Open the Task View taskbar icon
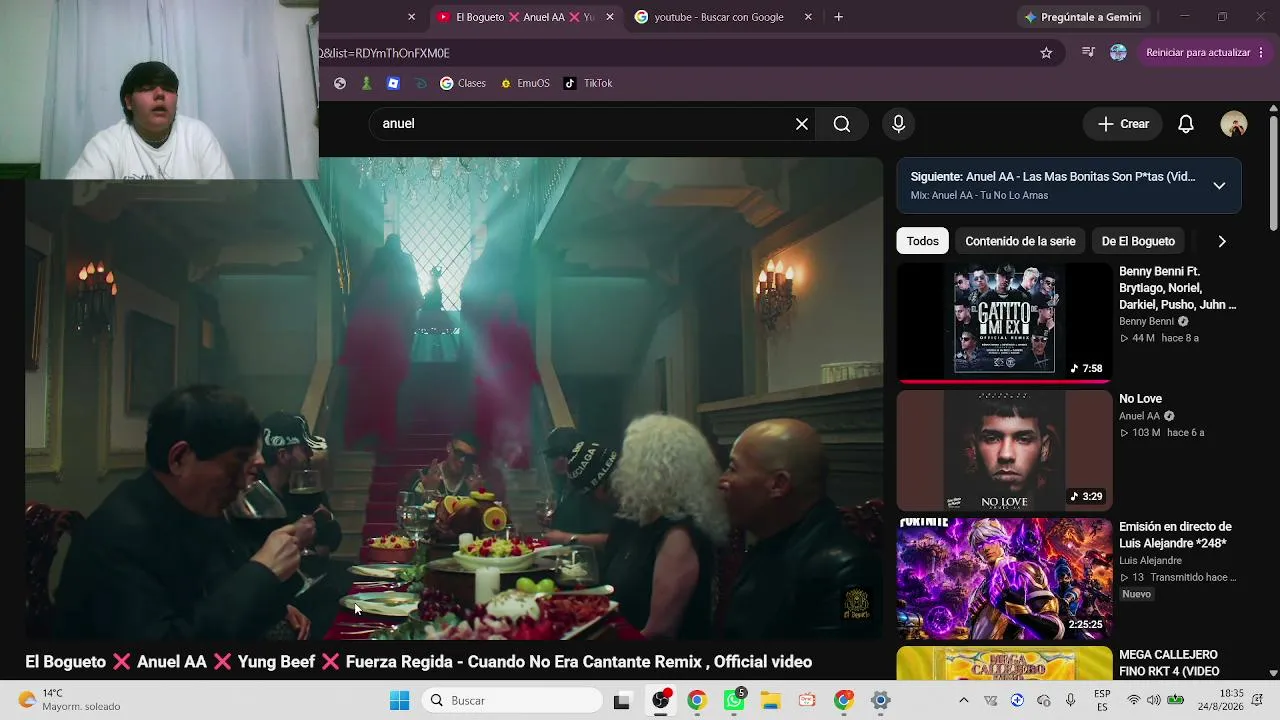 pos(622,700)
